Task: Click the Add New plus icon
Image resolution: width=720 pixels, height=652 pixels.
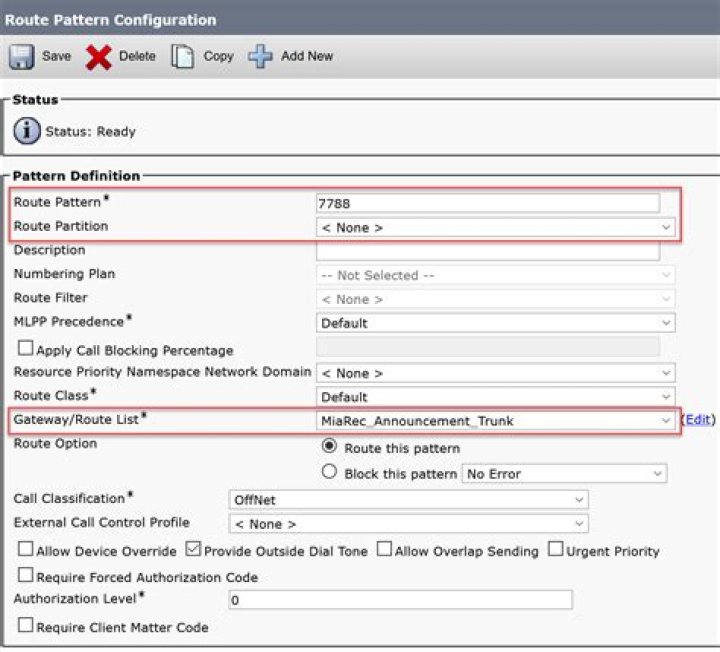Action: [260, 57]
